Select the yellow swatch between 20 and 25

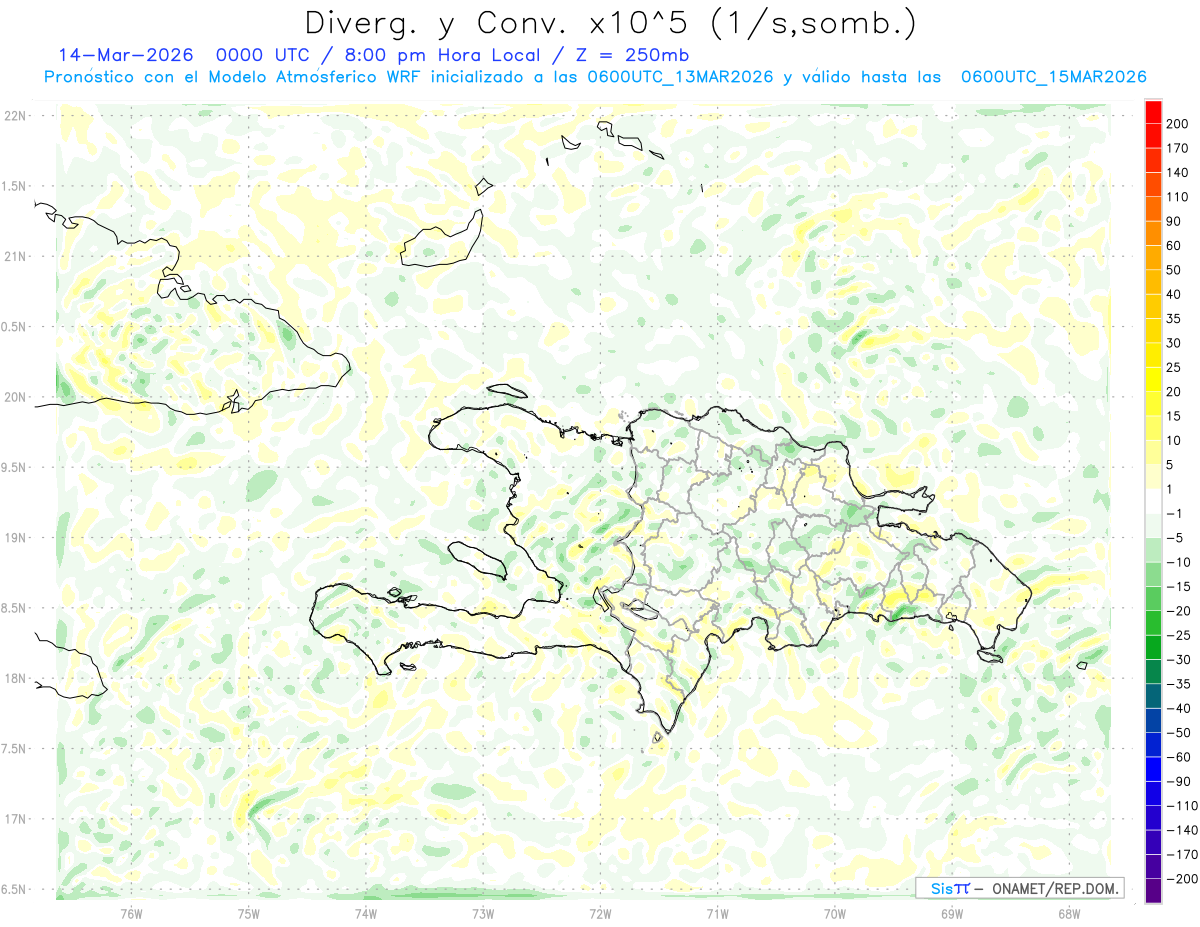1153,380
